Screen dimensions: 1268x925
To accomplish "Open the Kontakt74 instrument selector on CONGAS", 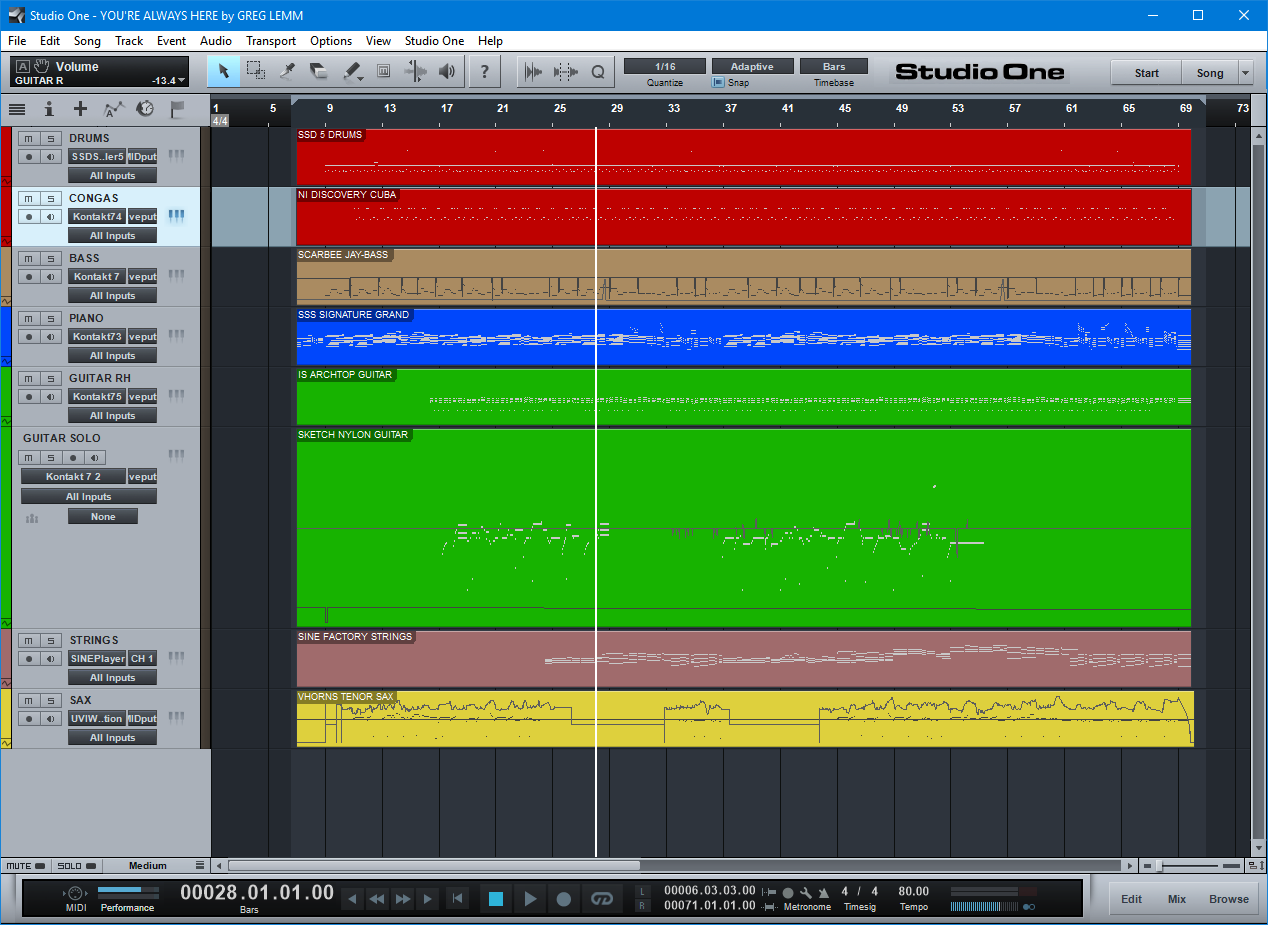I will [96, 216].
